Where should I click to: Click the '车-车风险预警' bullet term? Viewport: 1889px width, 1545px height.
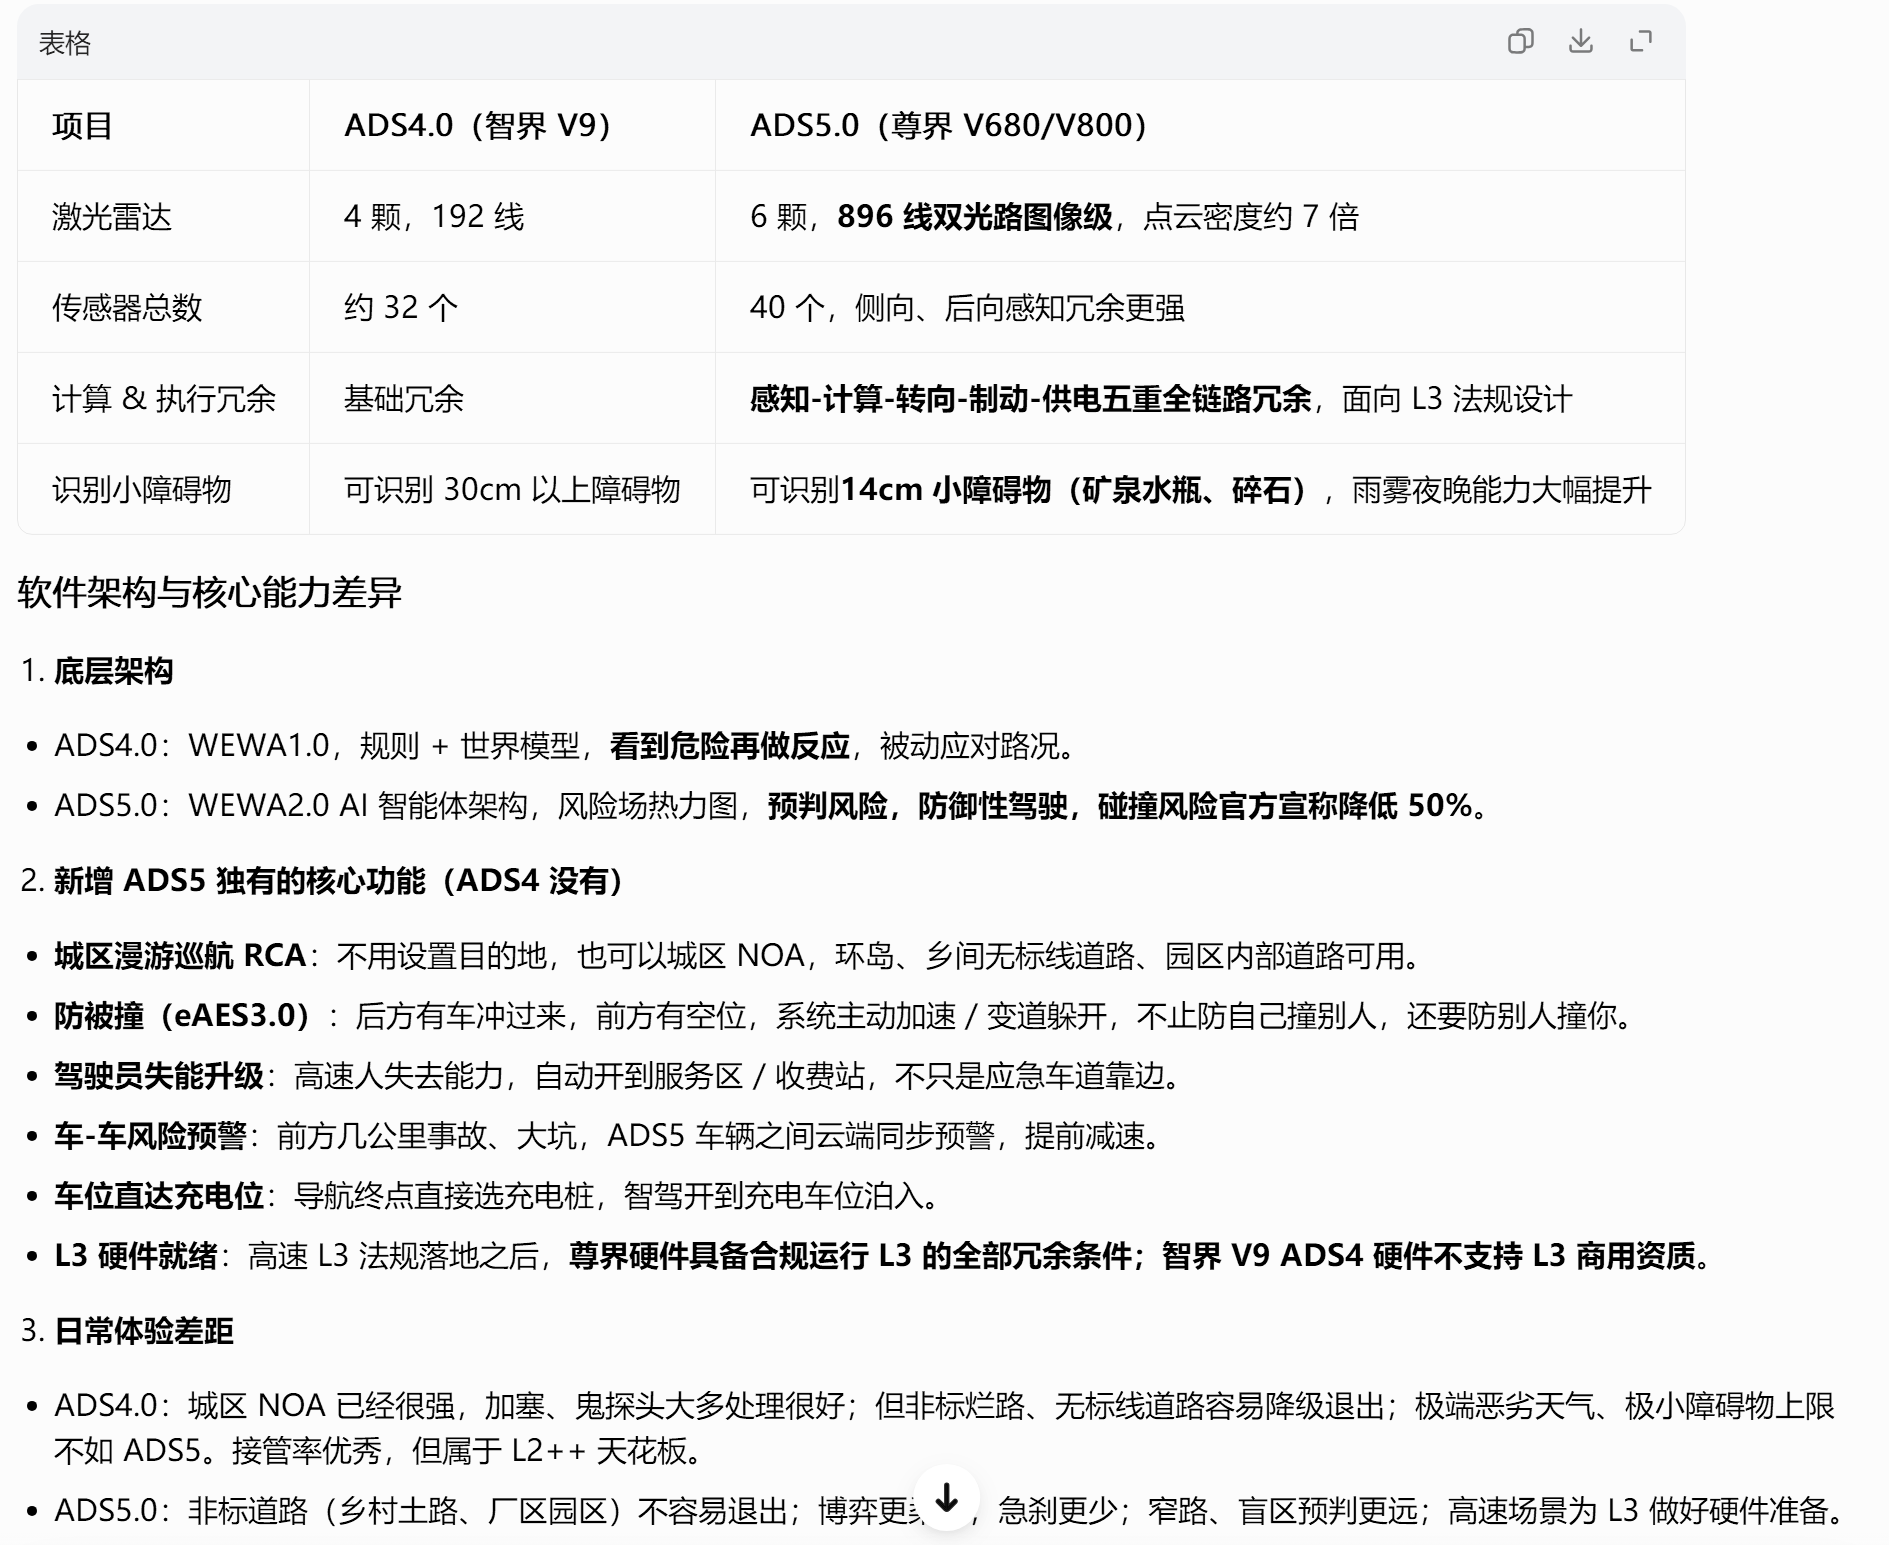click(150, 1136)
